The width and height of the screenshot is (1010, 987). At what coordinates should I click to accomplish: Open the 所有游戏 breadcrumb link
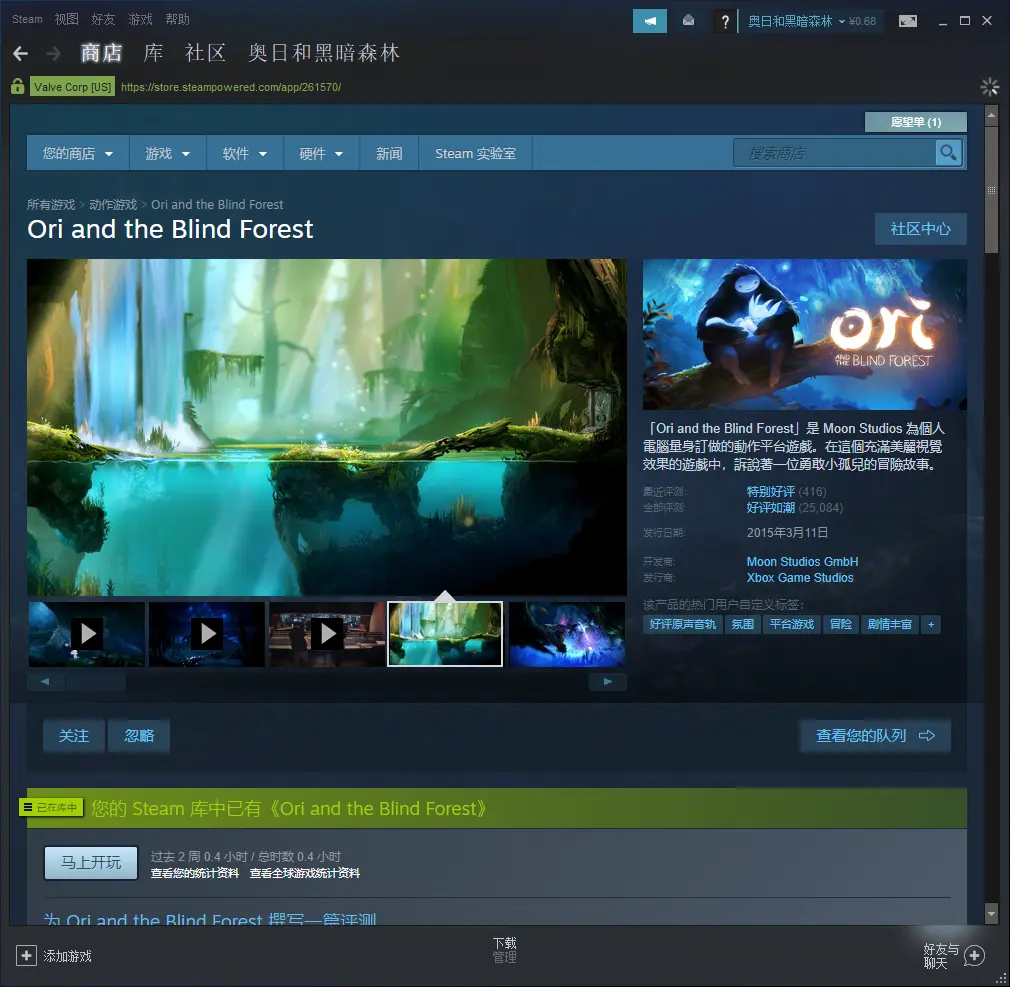51,204
